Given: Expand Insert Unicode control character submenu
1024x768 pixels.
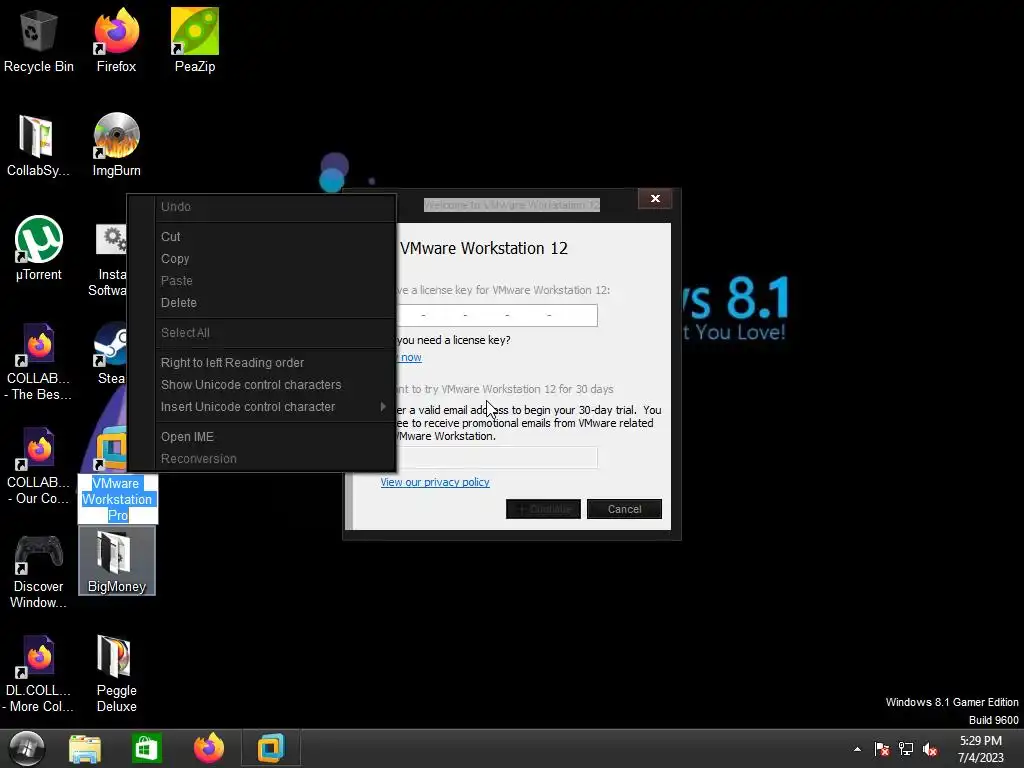Looking at the screenshot, I should pyautogui.click(x=262, y=407).
